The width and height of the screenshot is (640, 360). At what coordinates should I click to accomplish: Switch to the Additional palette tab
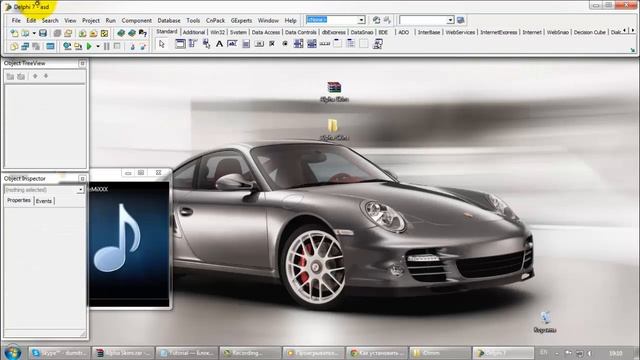[193, 32]
